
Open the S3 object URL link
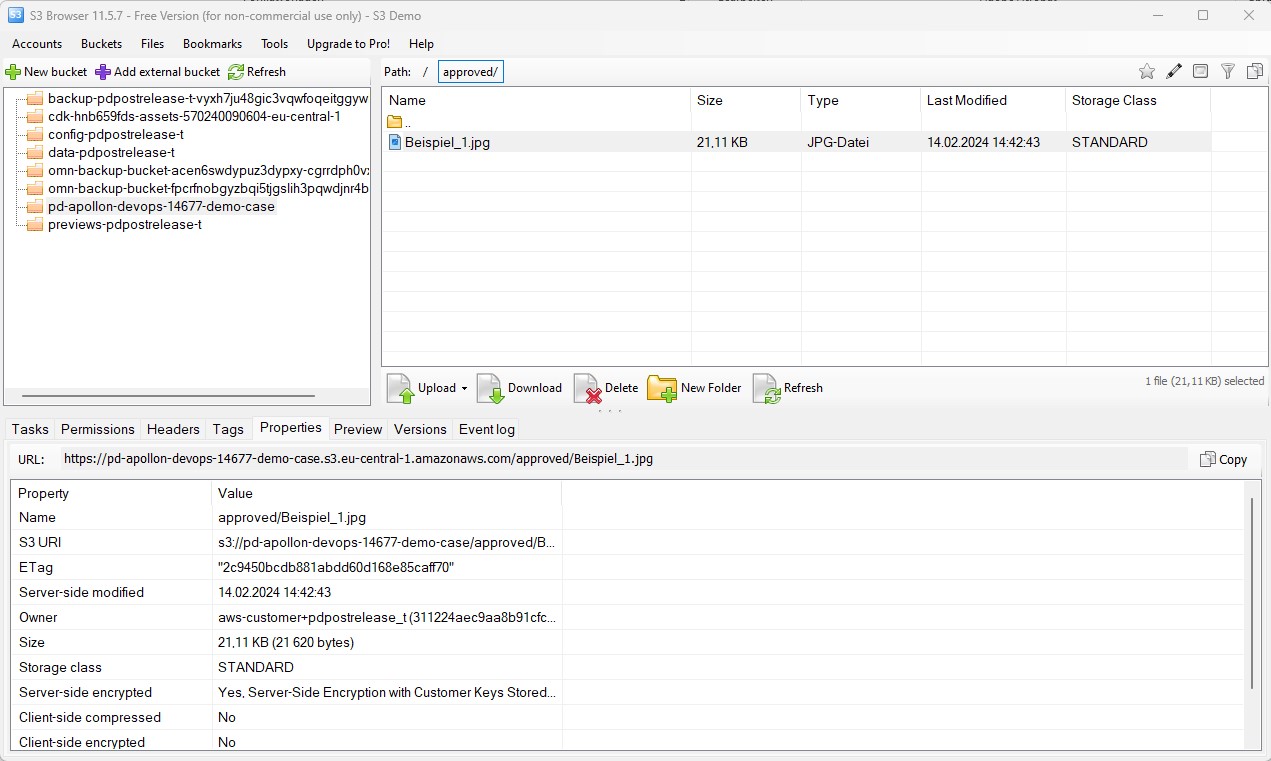(x=358, y=458)
